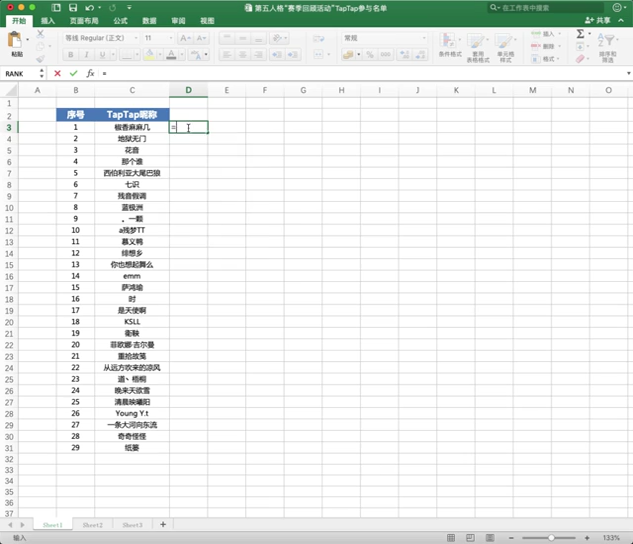The width and height of the screenshot is (633, 544).
Task: Click the yellow fill color swatch
Action: point(149,54)
